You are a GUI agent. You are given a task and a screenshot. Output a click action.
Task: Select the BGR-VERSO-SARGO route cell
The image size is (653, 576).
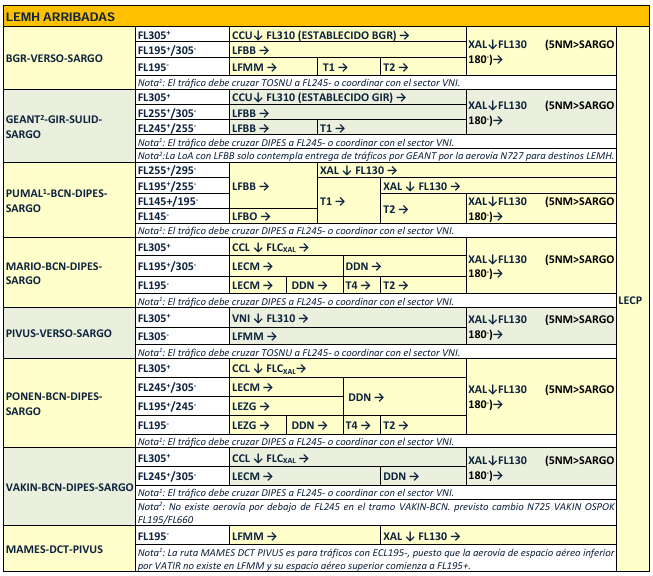69,58
